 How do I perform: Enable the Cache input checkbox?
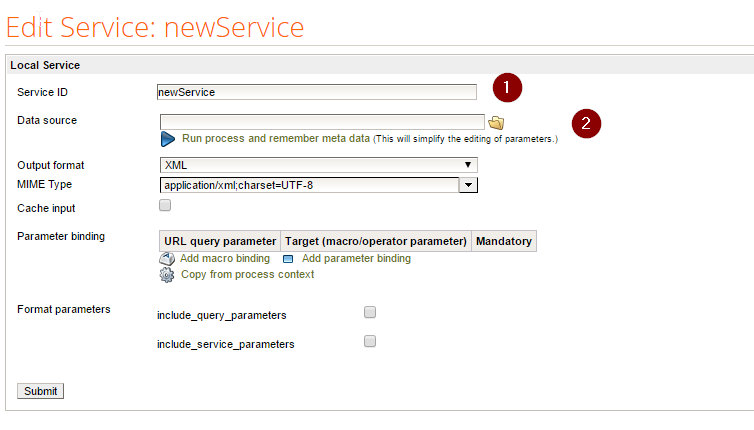[x=165, y=205]
